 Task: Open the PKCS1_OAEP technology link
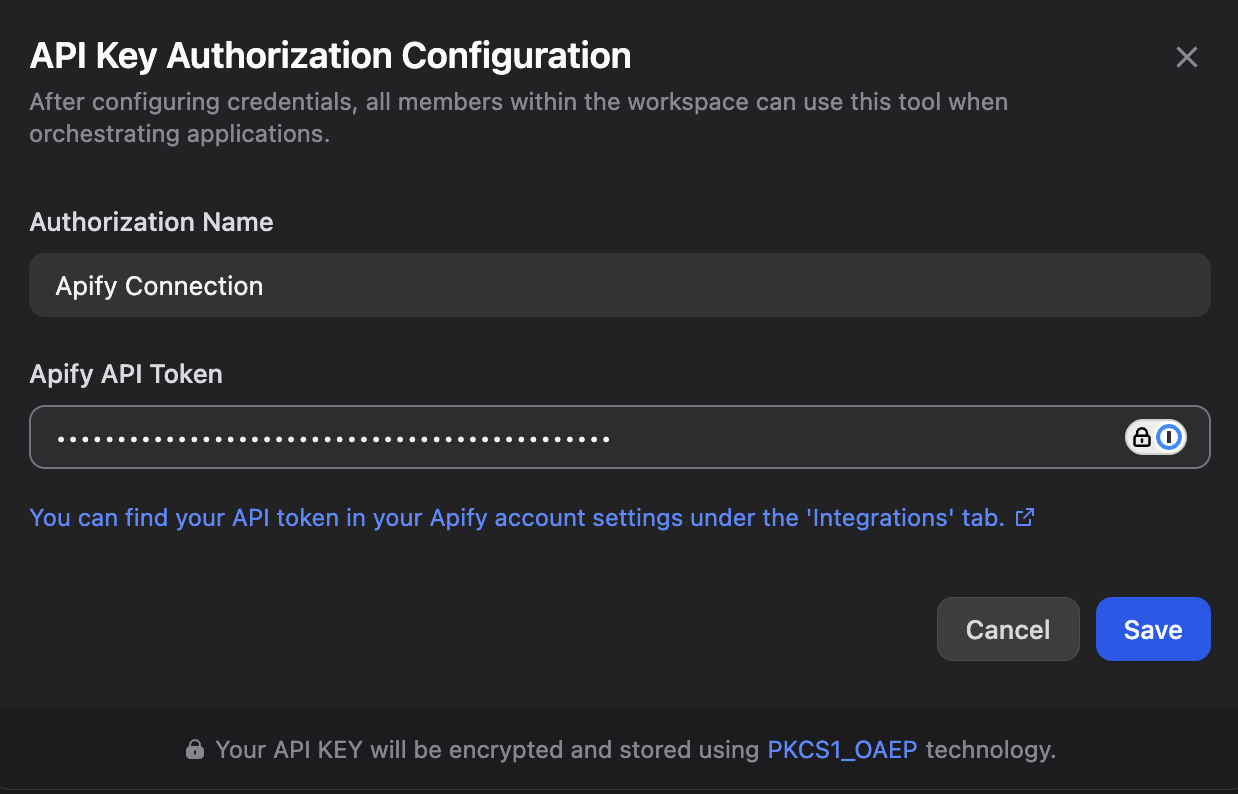[841, 749]
